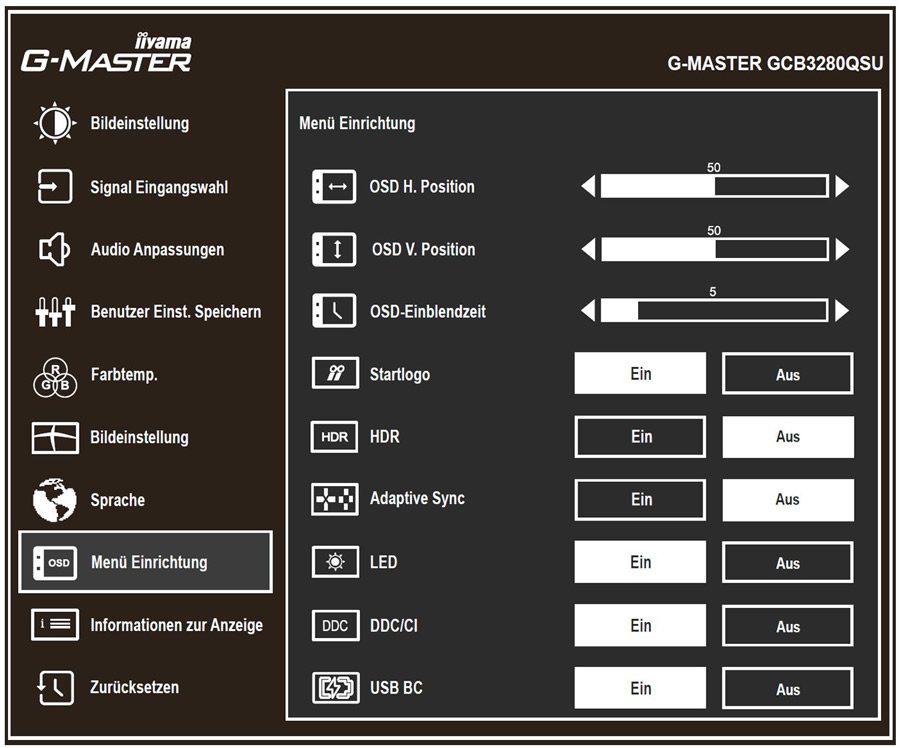The width and height of the screenshot is (900, 748).
Task: Click the OSD-Einblendzeit clock icon
Action: [334, 311]
